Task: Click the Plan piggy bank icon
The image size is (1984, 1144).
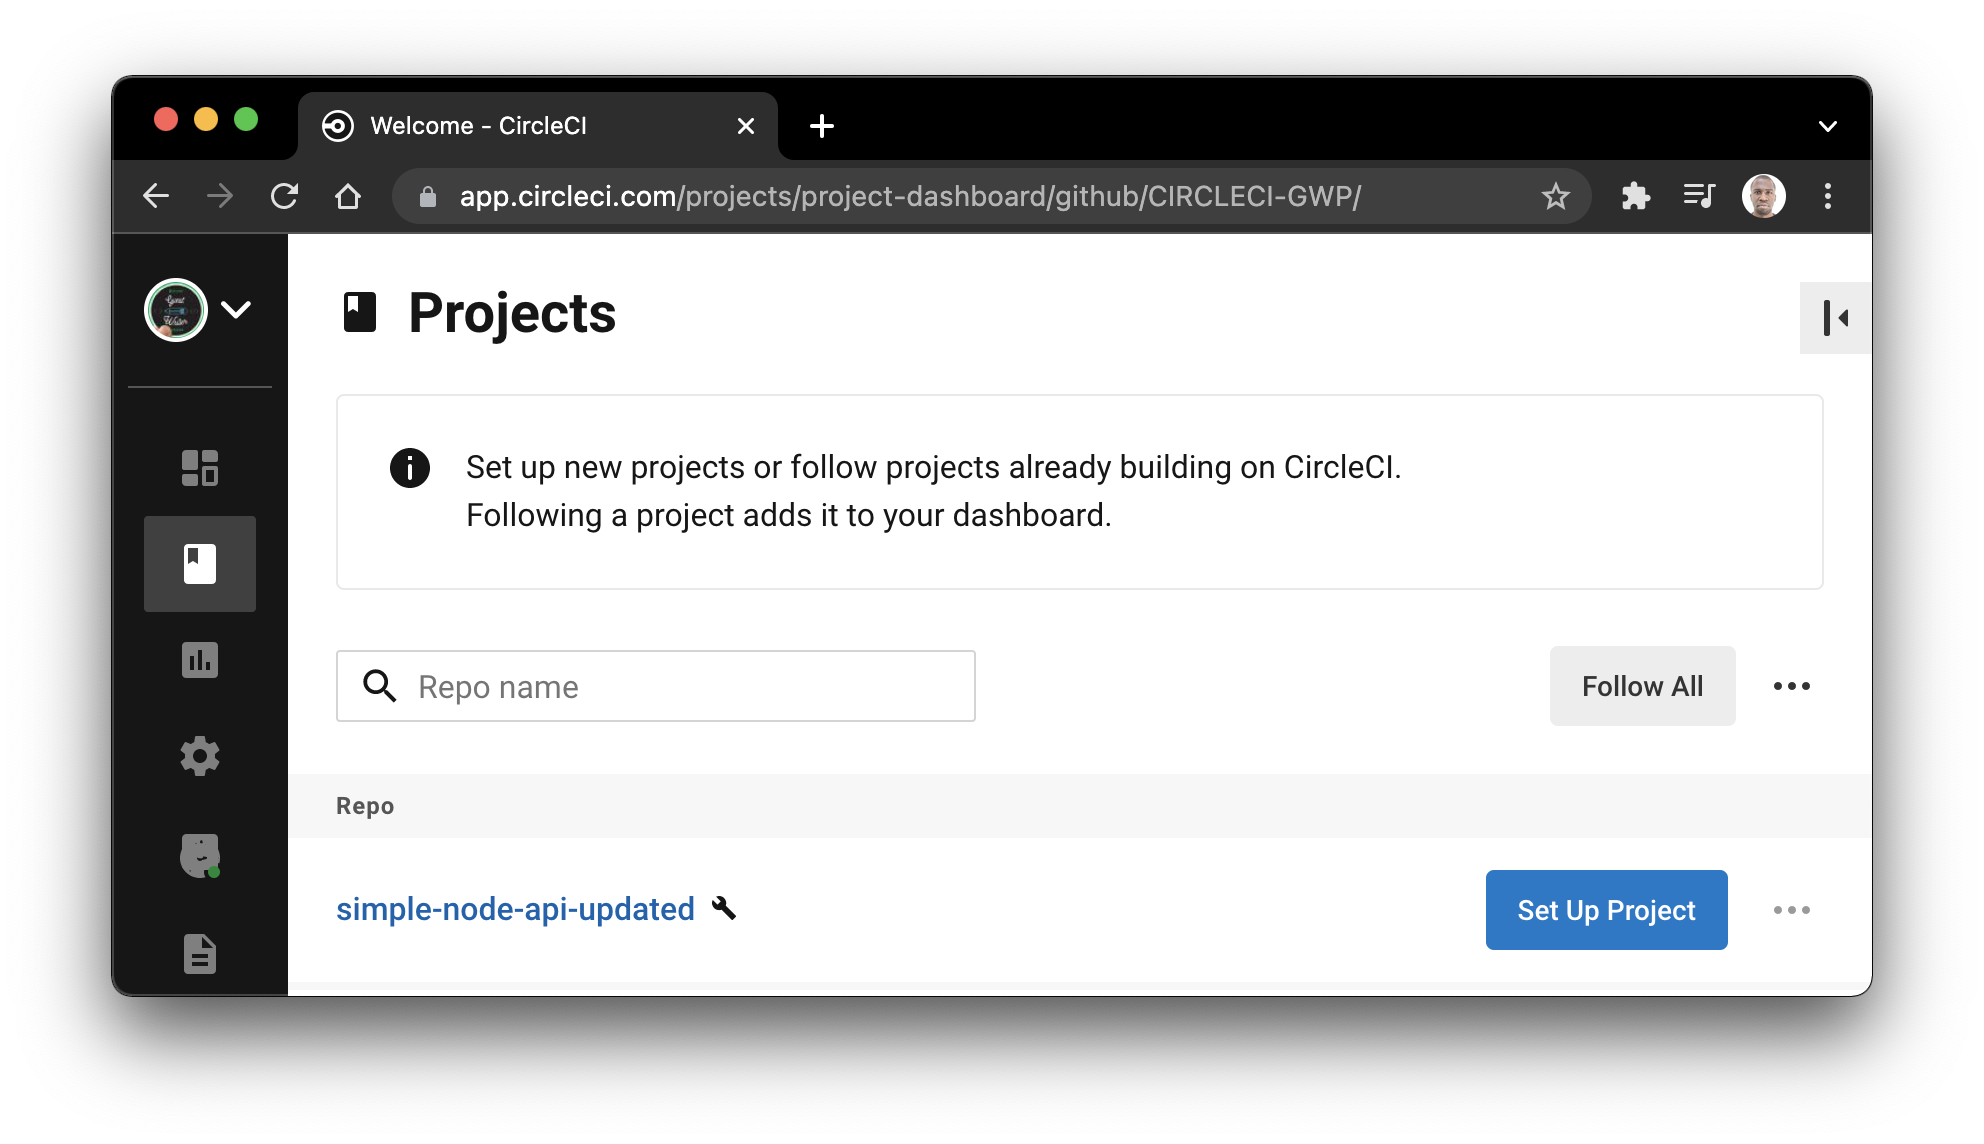Action: 200,856
